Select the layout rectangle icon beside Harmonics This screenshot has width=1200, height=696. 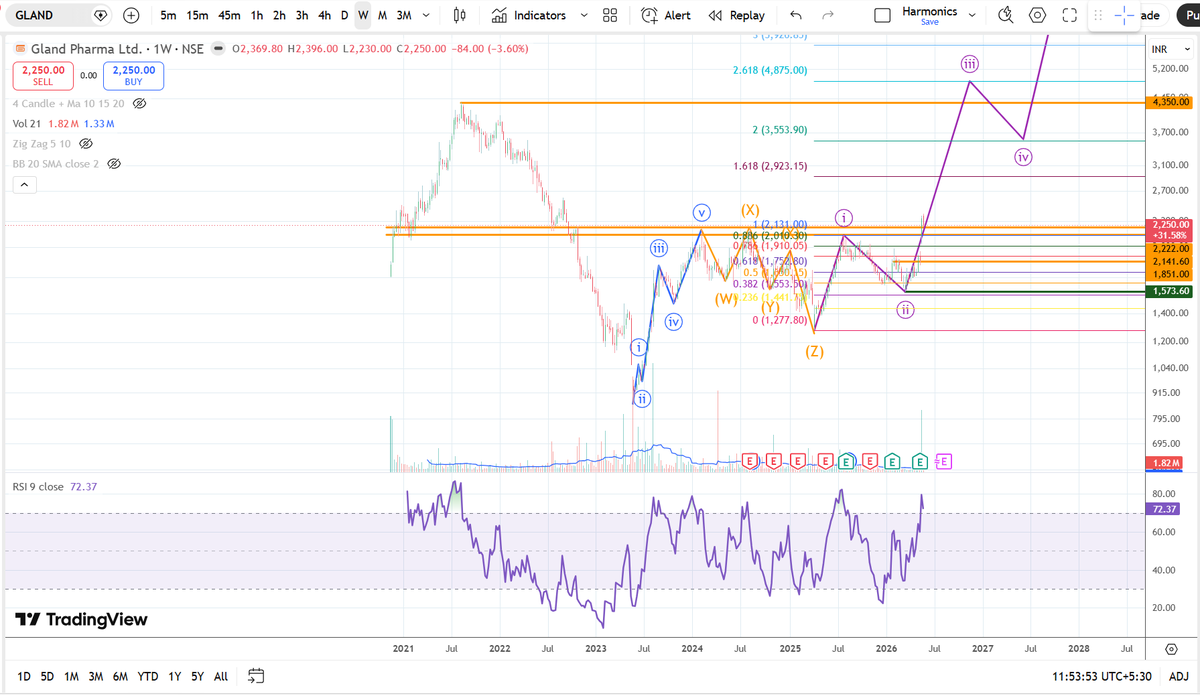[x=882, y=15]
